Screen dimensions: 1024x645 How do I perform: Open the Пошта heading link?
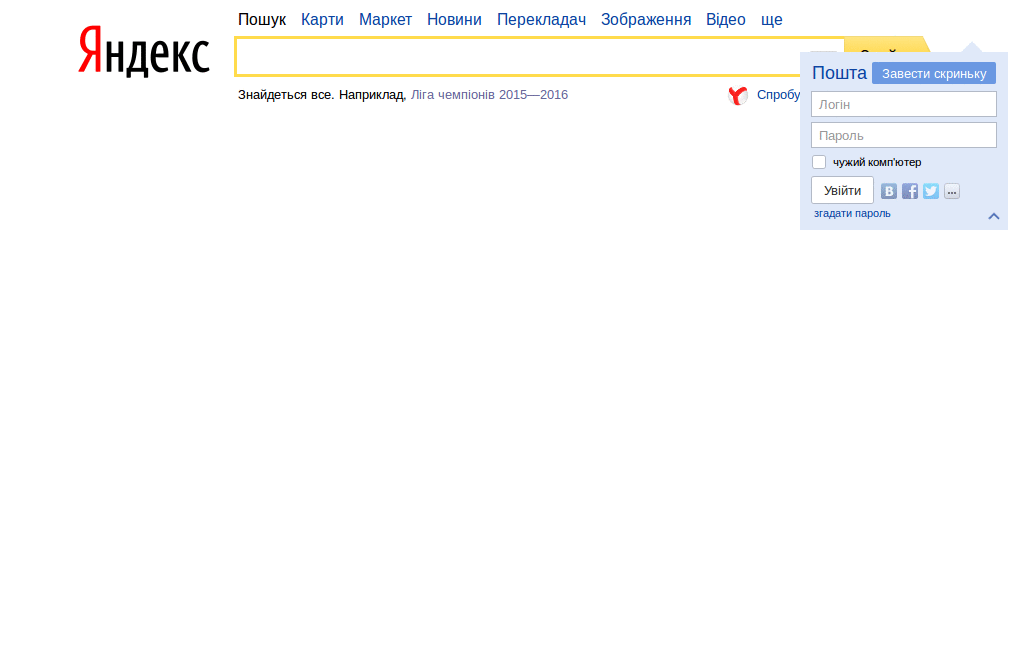coord(839,72)
